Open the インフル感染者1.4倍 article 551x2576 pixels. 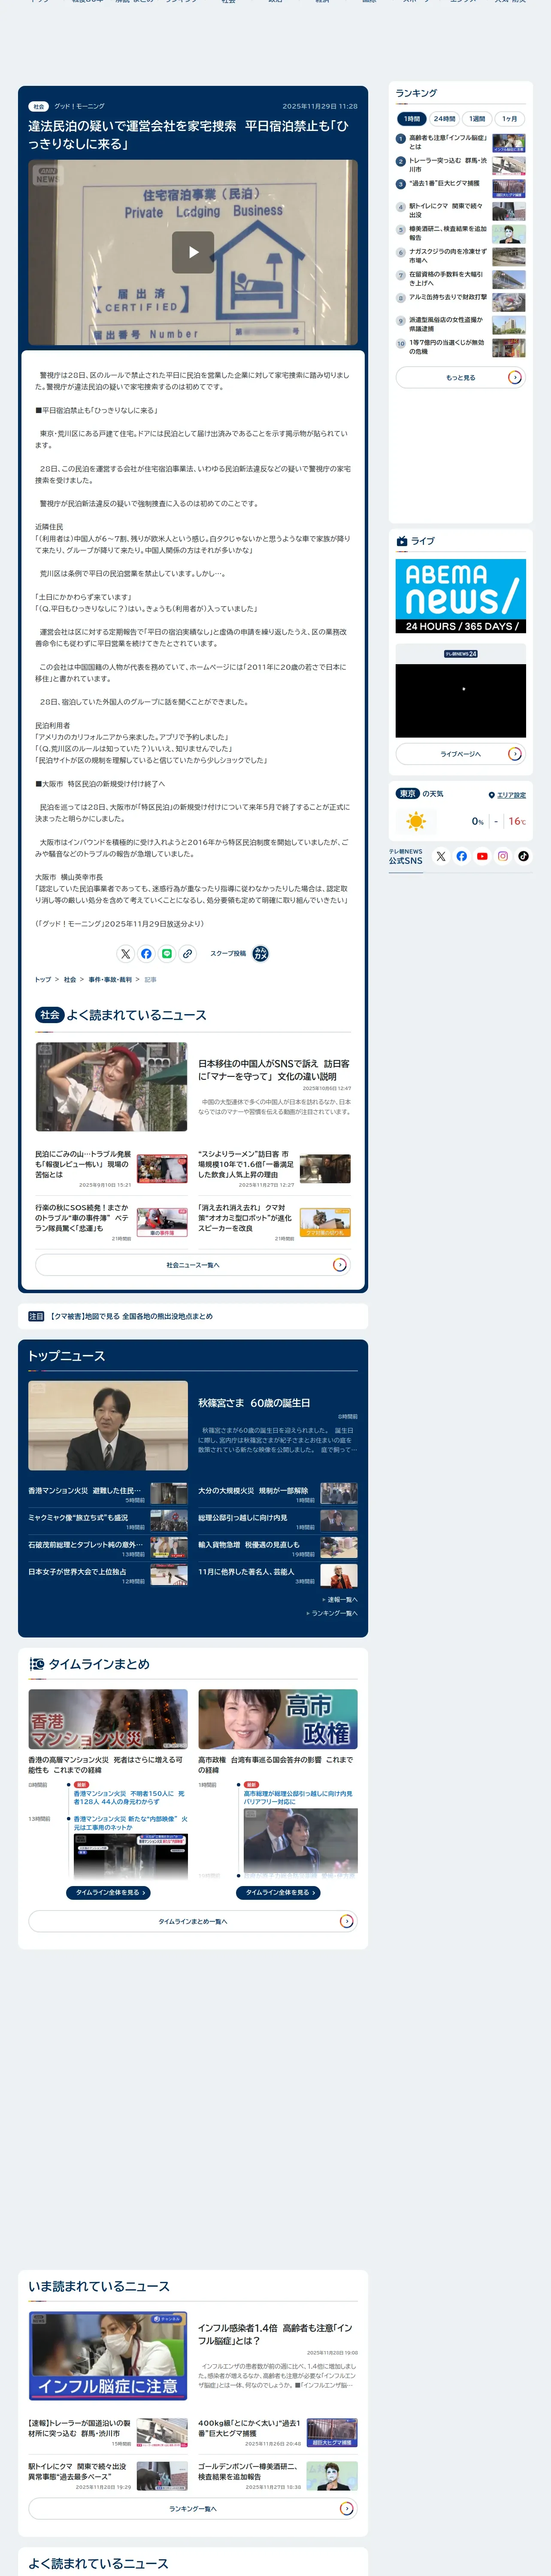[x=275, y=2334]
